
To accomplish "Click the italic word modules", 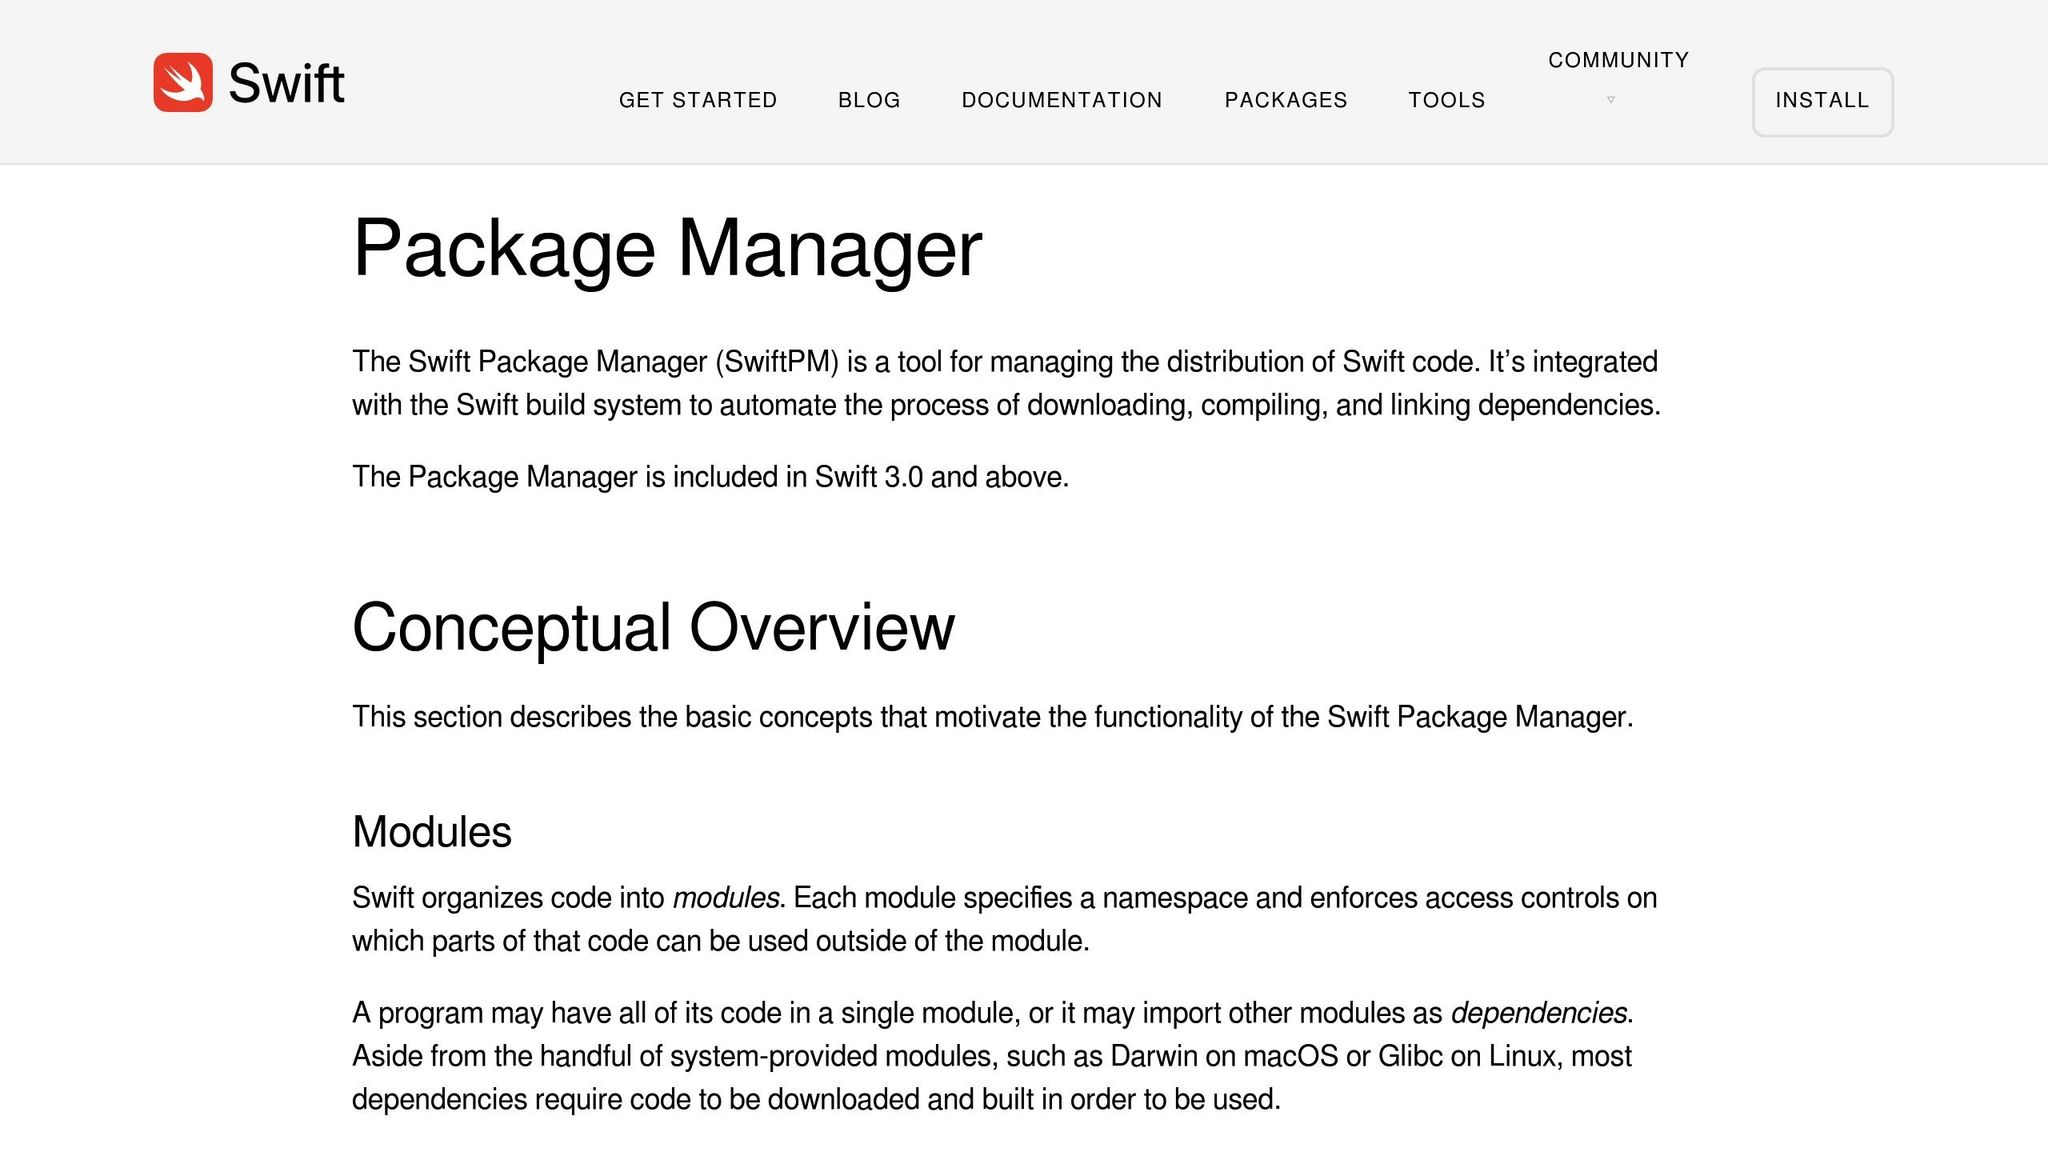I will (726, 898).
